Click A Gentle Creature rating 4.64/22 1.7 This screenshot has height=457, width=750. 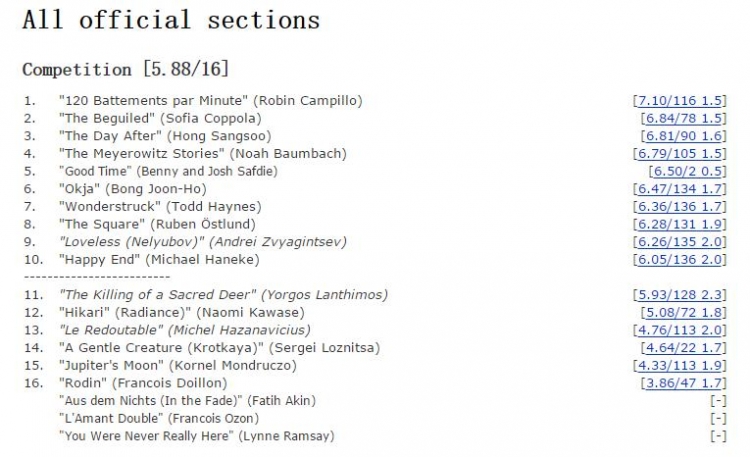point(684,348)
